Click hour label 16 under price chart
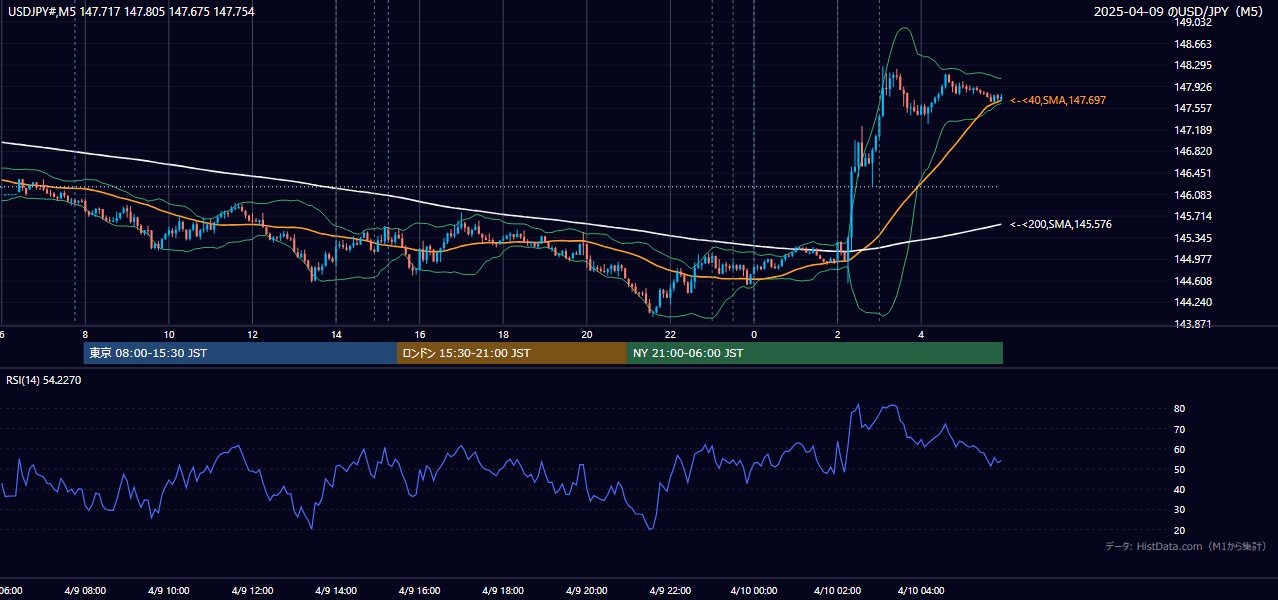Viewport: 1278px width, 600px height. [420, 334]
